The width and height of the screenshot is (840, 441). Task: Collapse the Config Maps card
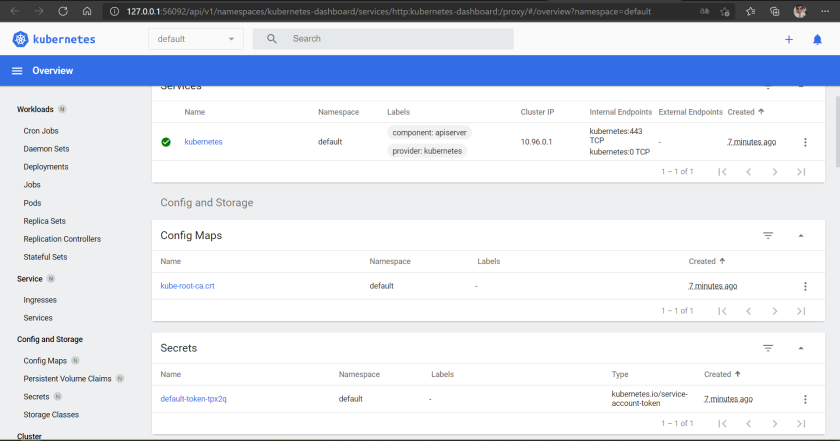(x=801, y=235)
